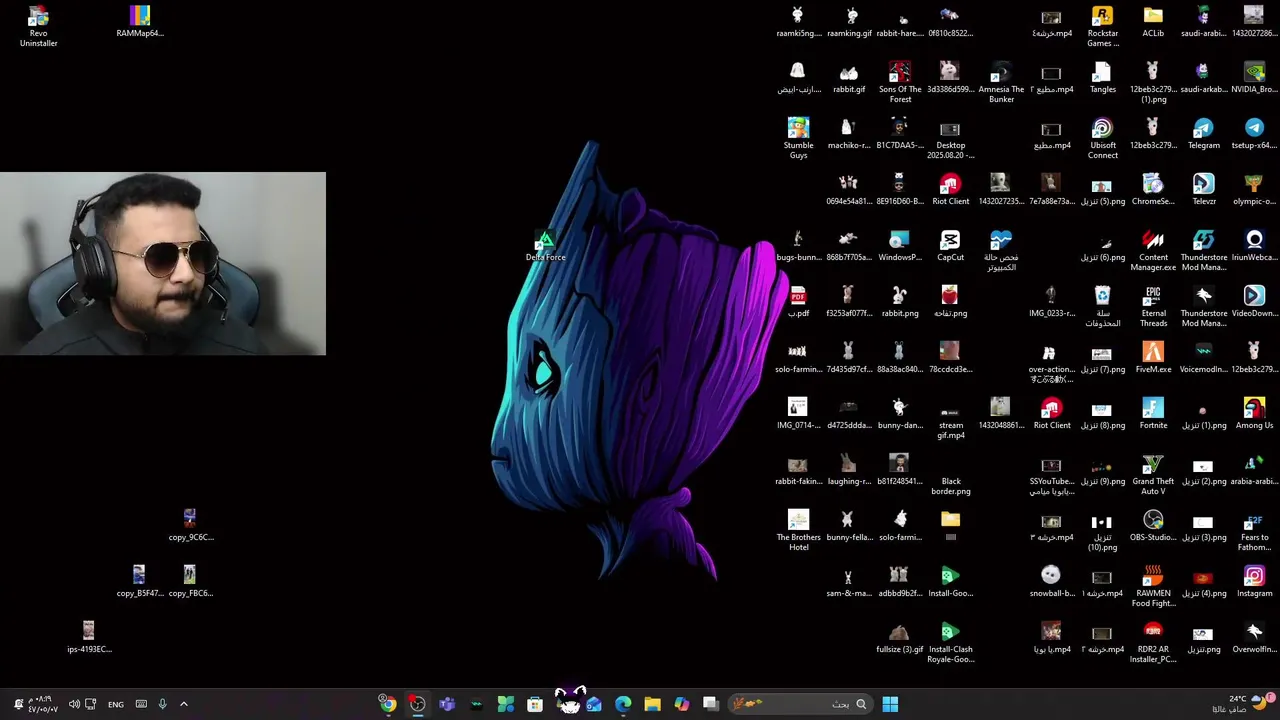Select the copy_9C6C... file icon
1280x720 pixels.
point(190,525)
